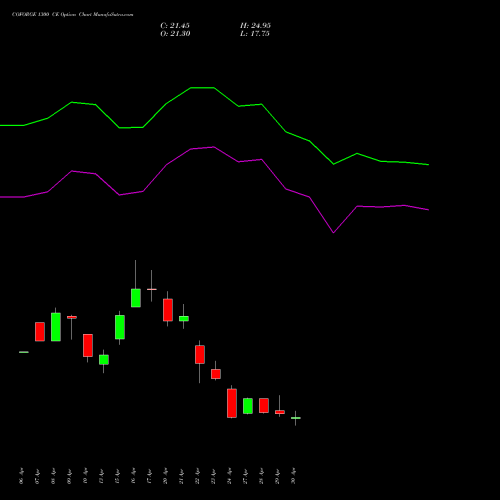Select the 17 Apr date label

point(149,476)
